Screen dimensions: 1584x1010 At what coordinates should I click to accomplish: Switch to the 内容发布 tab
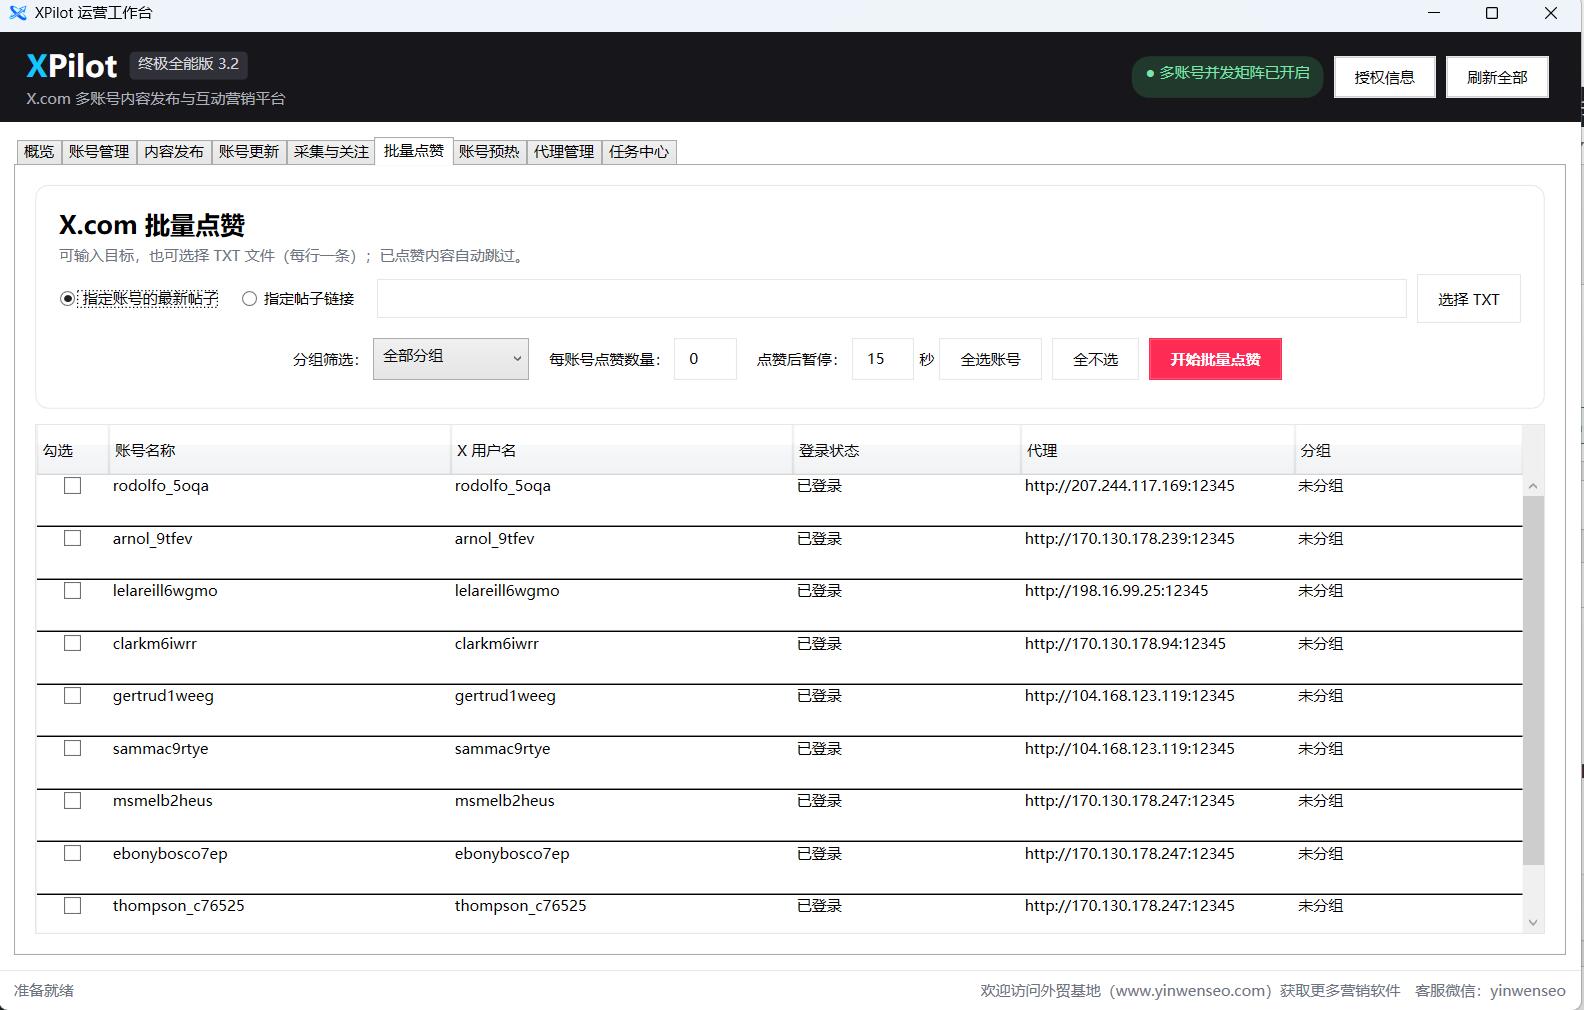click(x=174, y=151)
